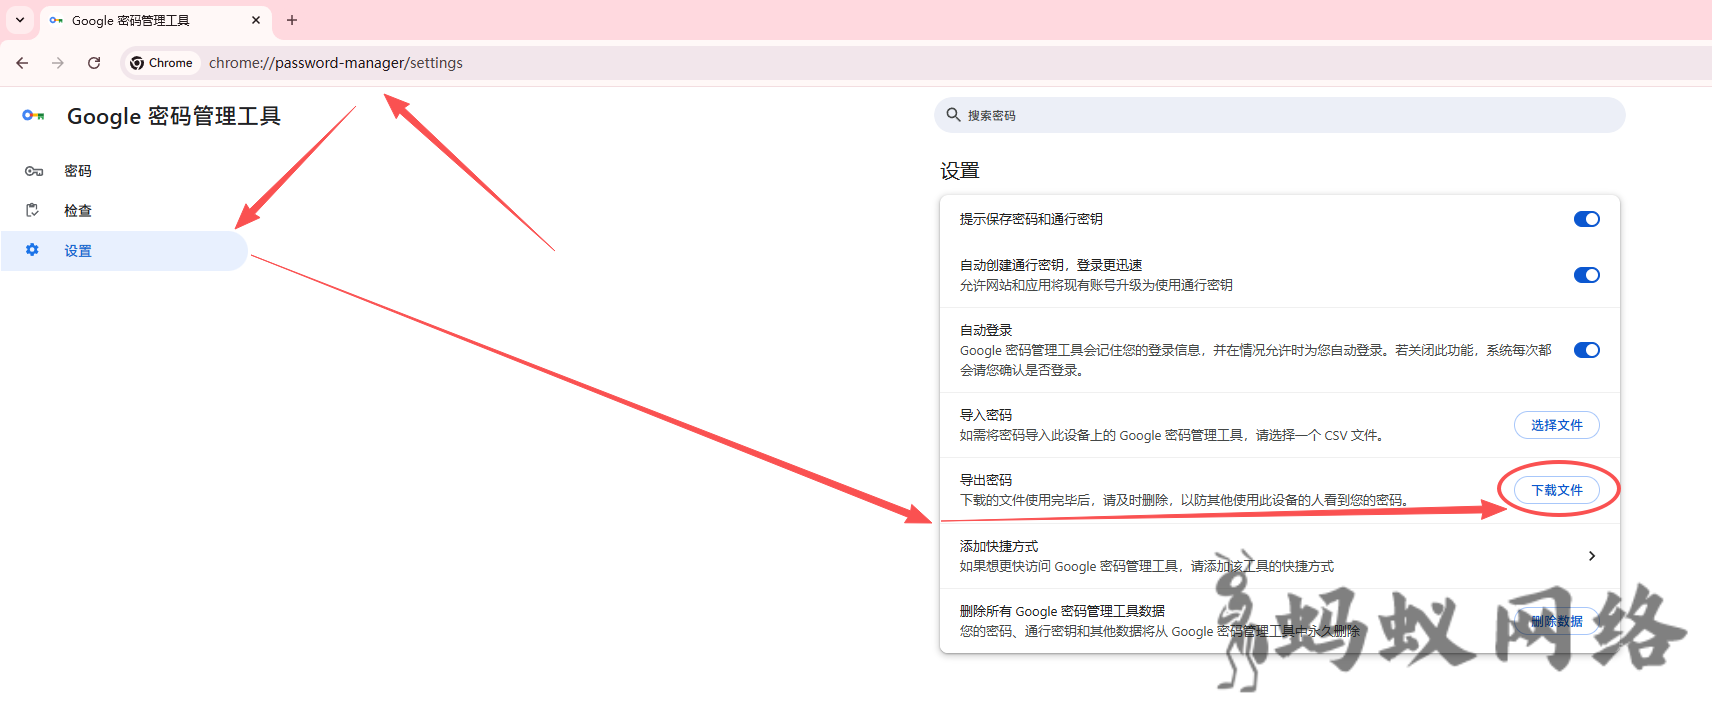Expand 添加快捷方式 chevron arrow
This screenshot has width=1712, height=715.
[1591, 556]
